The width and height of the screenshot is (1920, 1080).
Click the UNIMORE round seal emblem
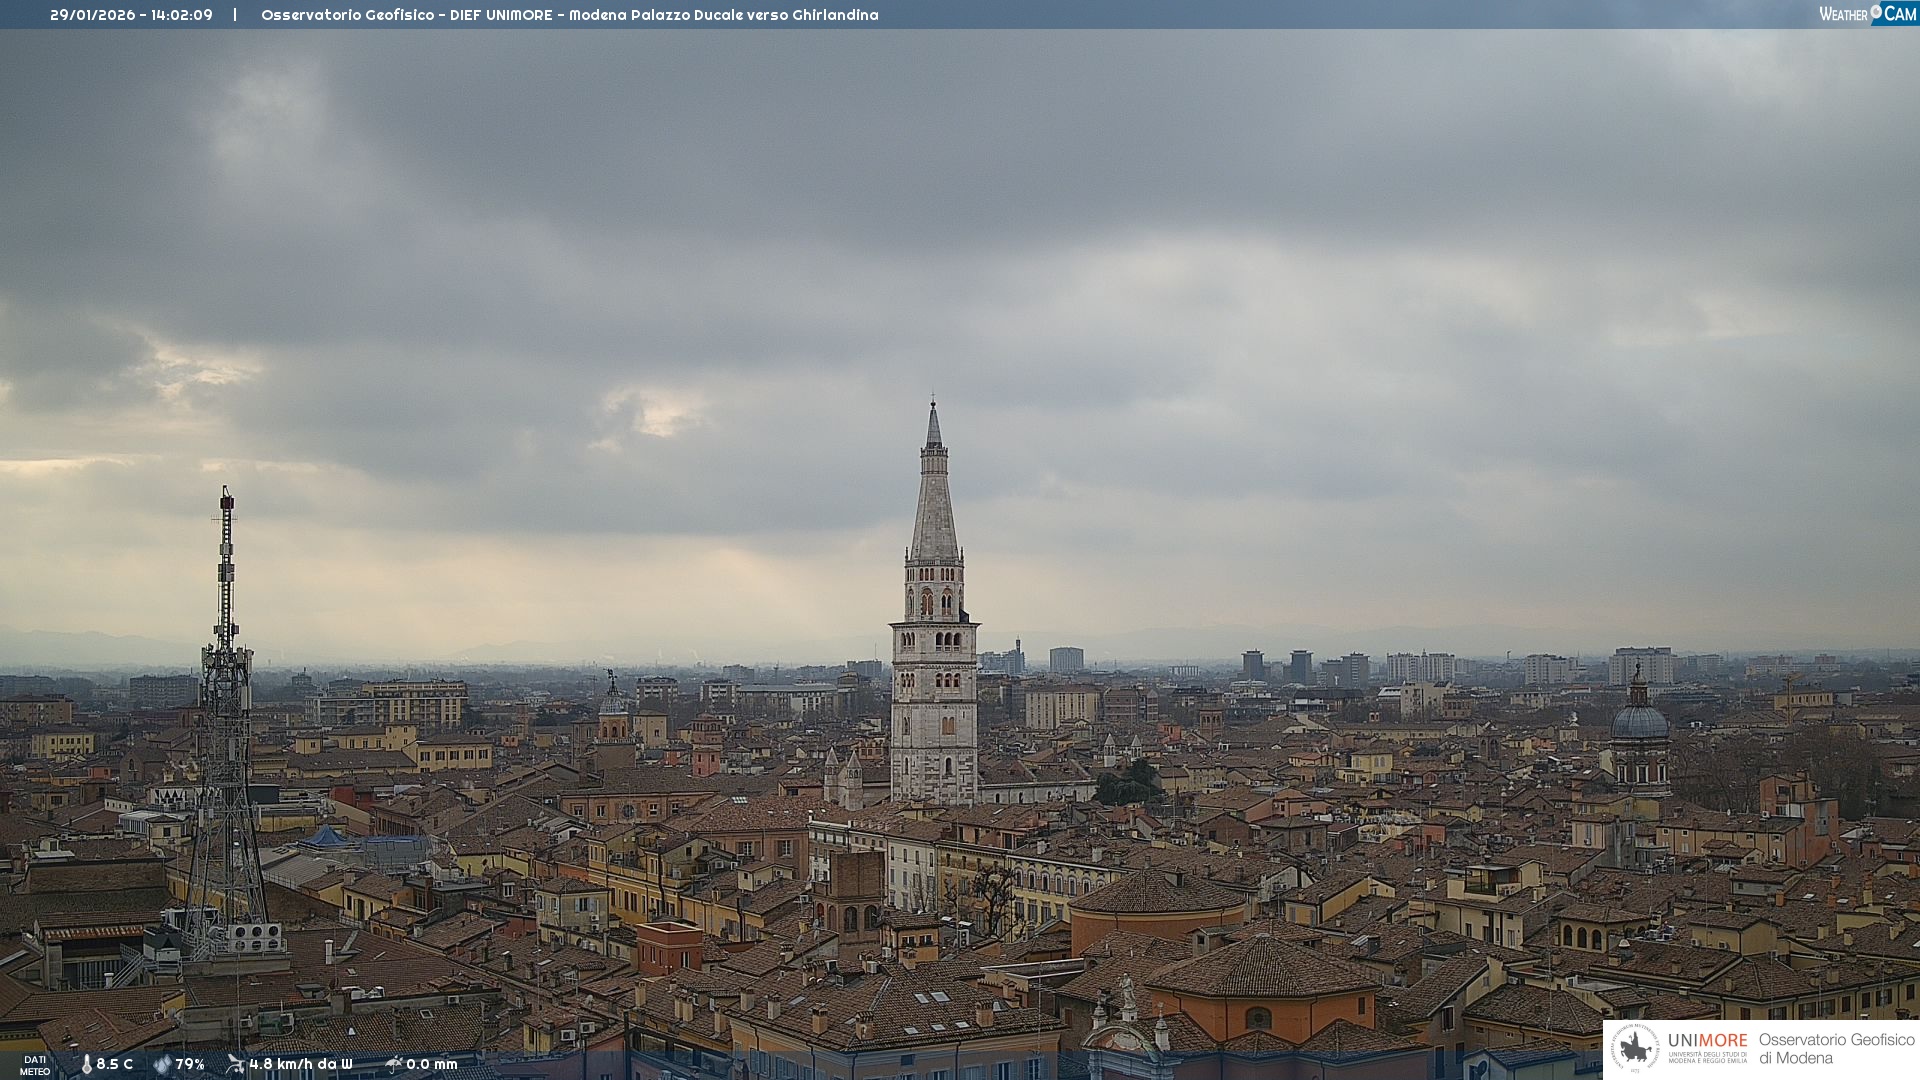pos(1635,1048)
